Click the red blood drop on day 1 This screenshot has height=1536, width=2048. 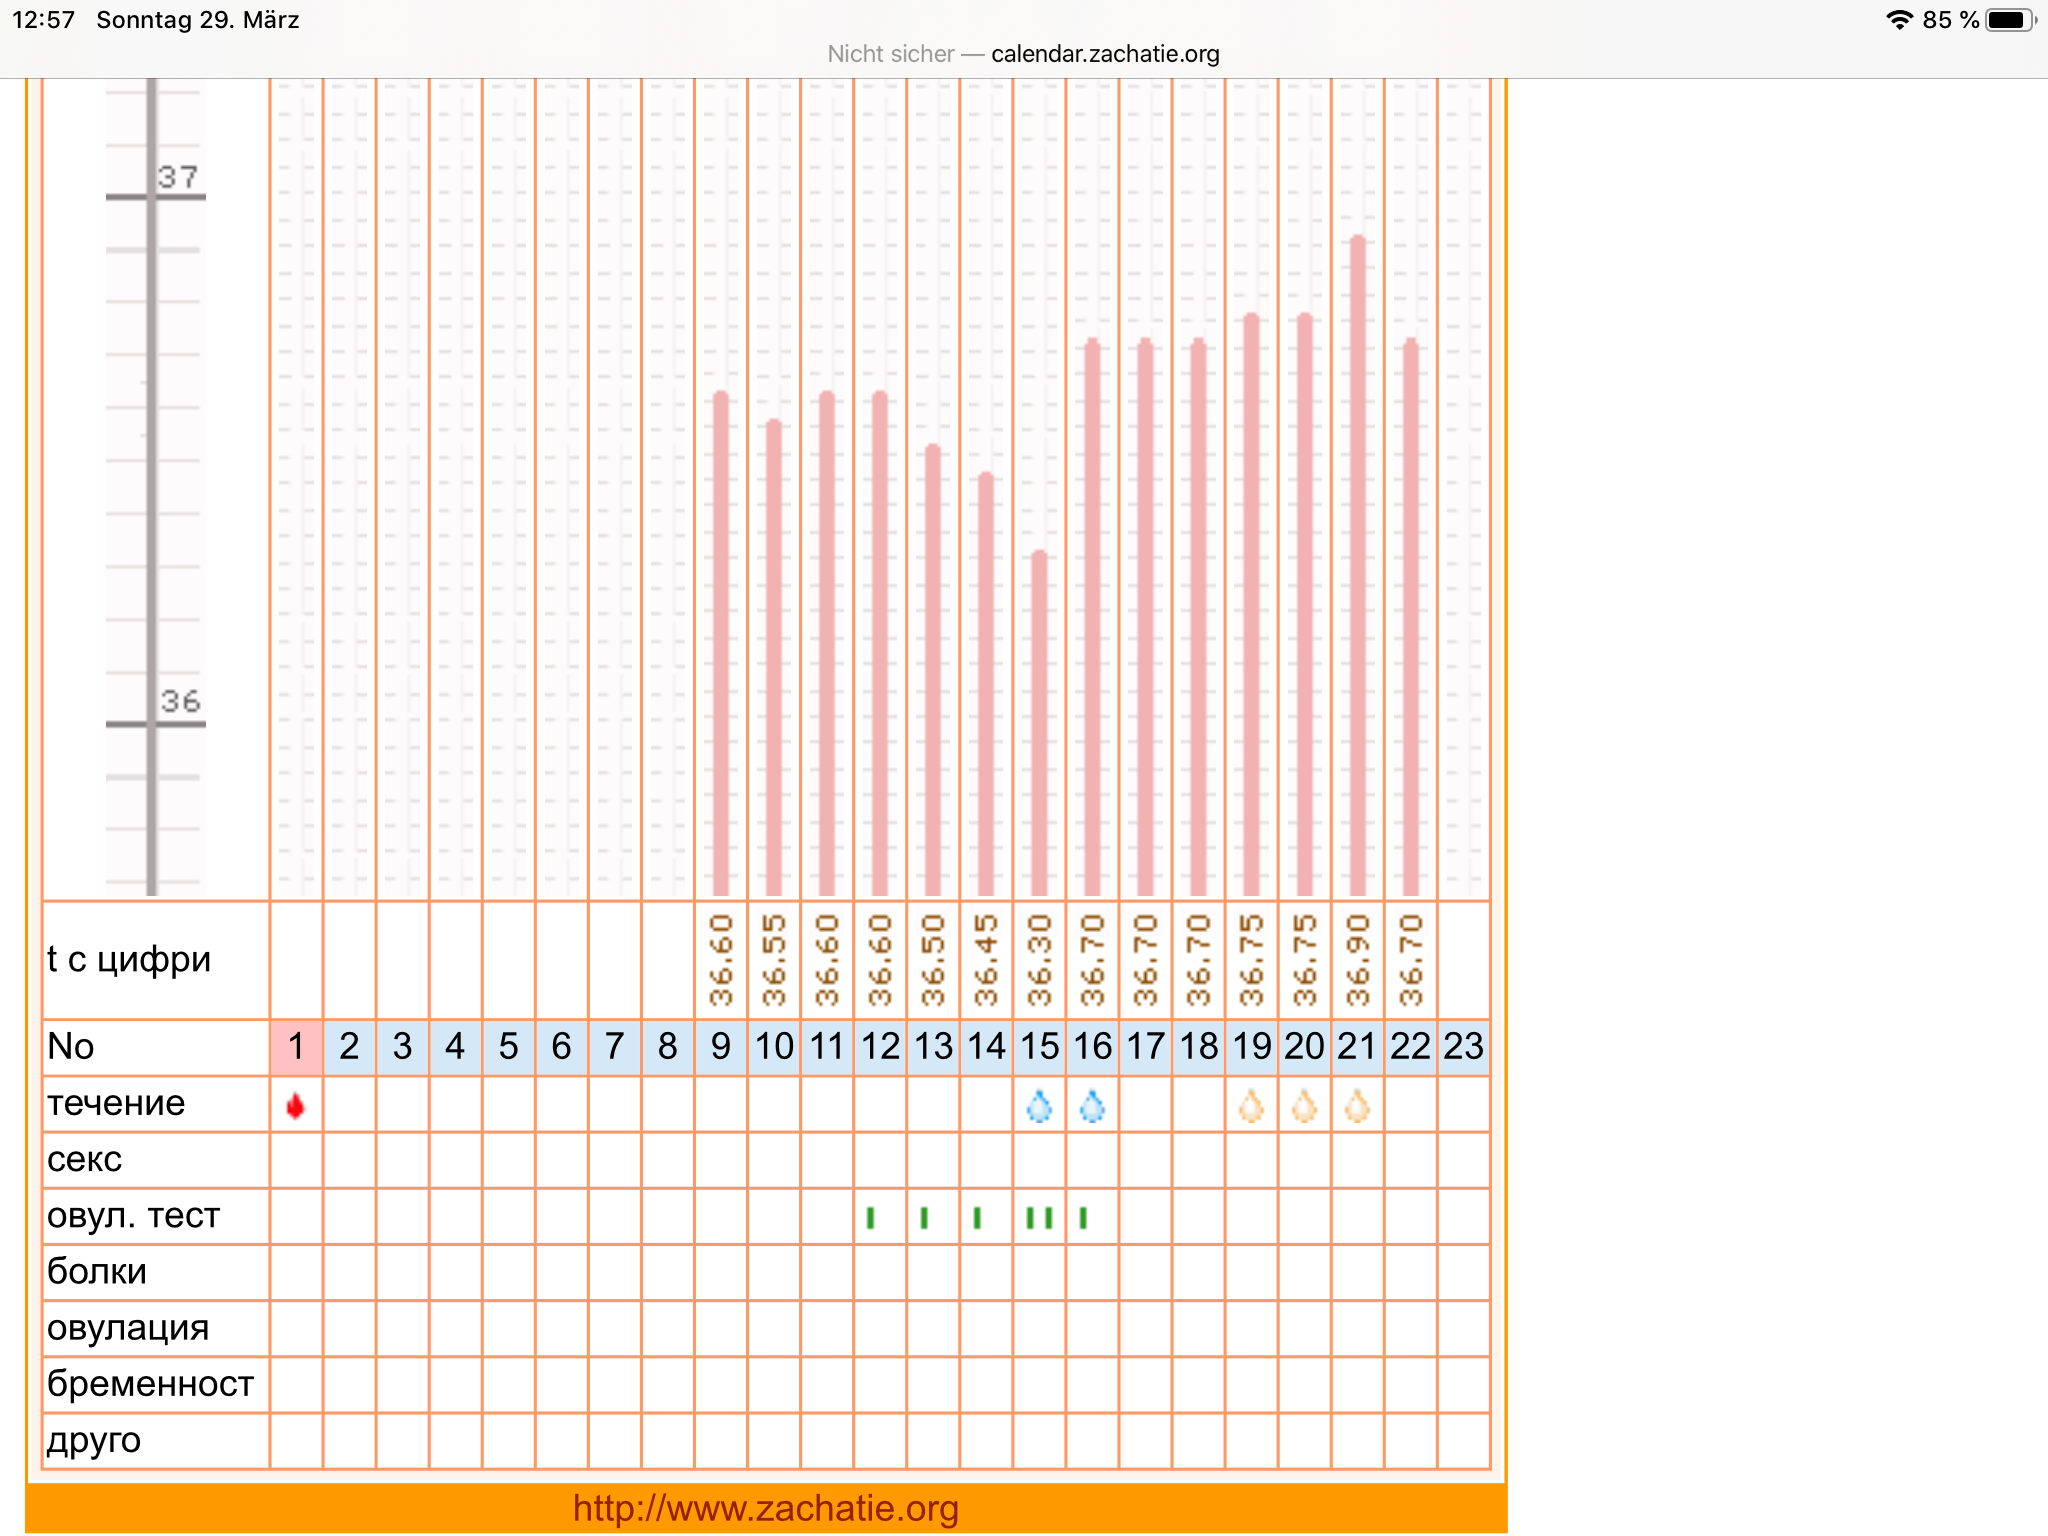tap(295, 1105)
